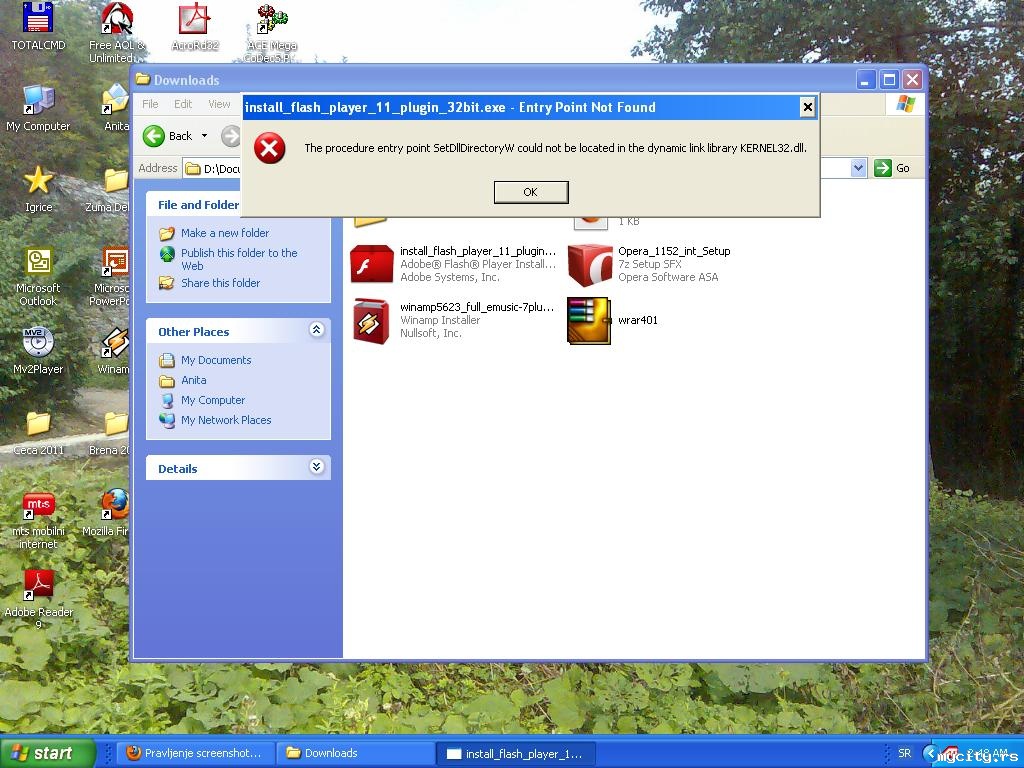Open the View menu in Downloads window
The height and width of the screenshot is (768, 1024).
(219, 104)
